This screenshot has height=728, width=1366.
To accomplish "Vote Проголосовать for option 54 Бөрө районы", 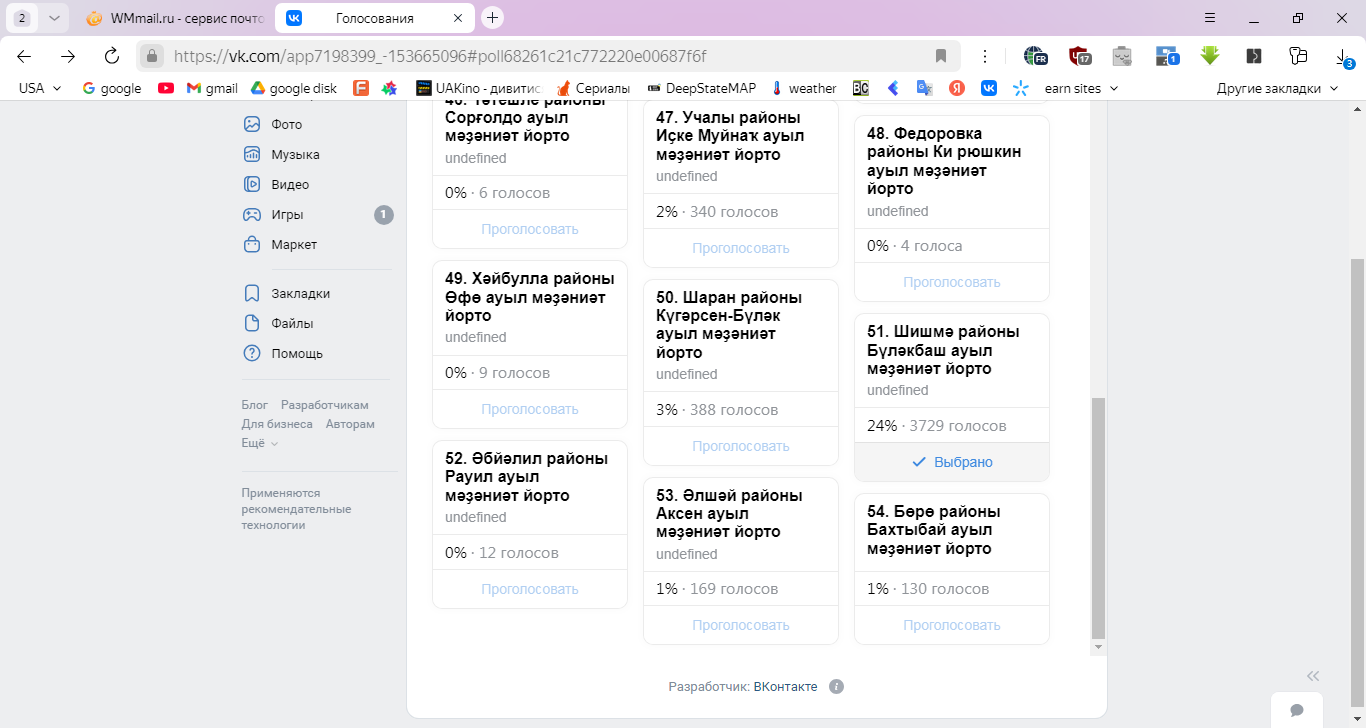I will pyautogui.click(x=952, y=625).
